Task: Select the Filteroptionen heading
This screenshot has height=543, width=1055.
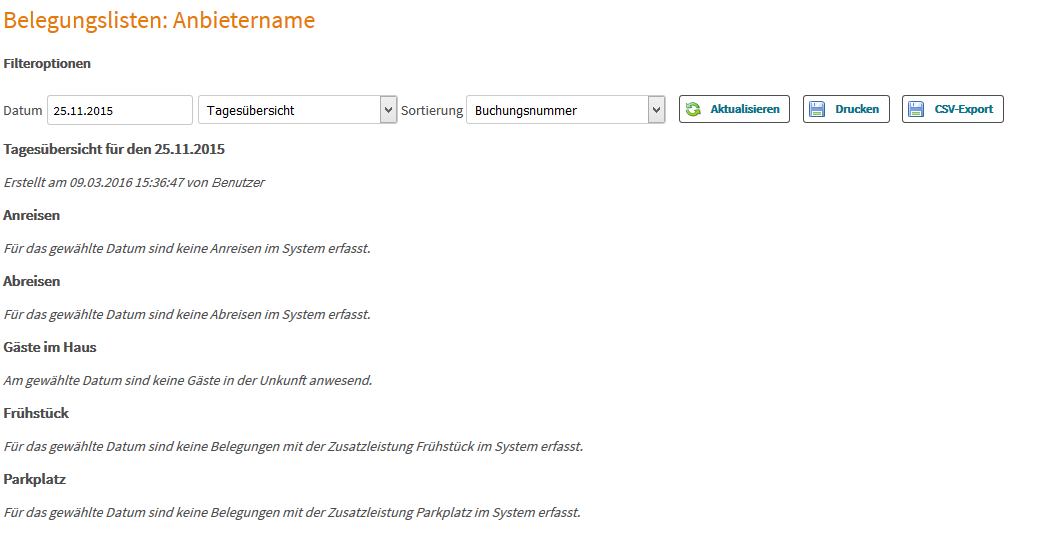Action: click(47, 63)
